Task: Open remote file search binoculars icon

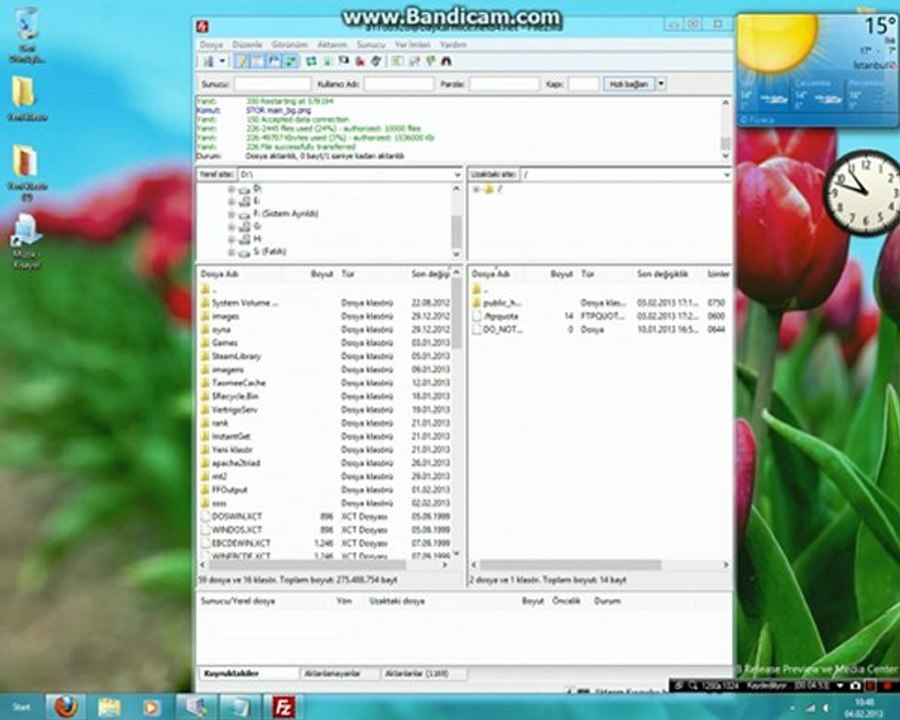Action: (446, 61)
